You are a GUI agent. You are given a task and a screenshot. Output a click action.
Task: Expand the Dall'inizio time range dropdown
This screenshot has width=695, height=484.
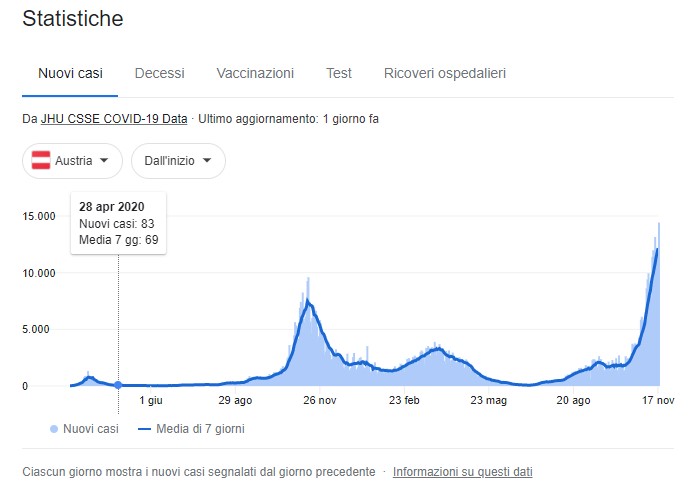[x=178, y=161]
